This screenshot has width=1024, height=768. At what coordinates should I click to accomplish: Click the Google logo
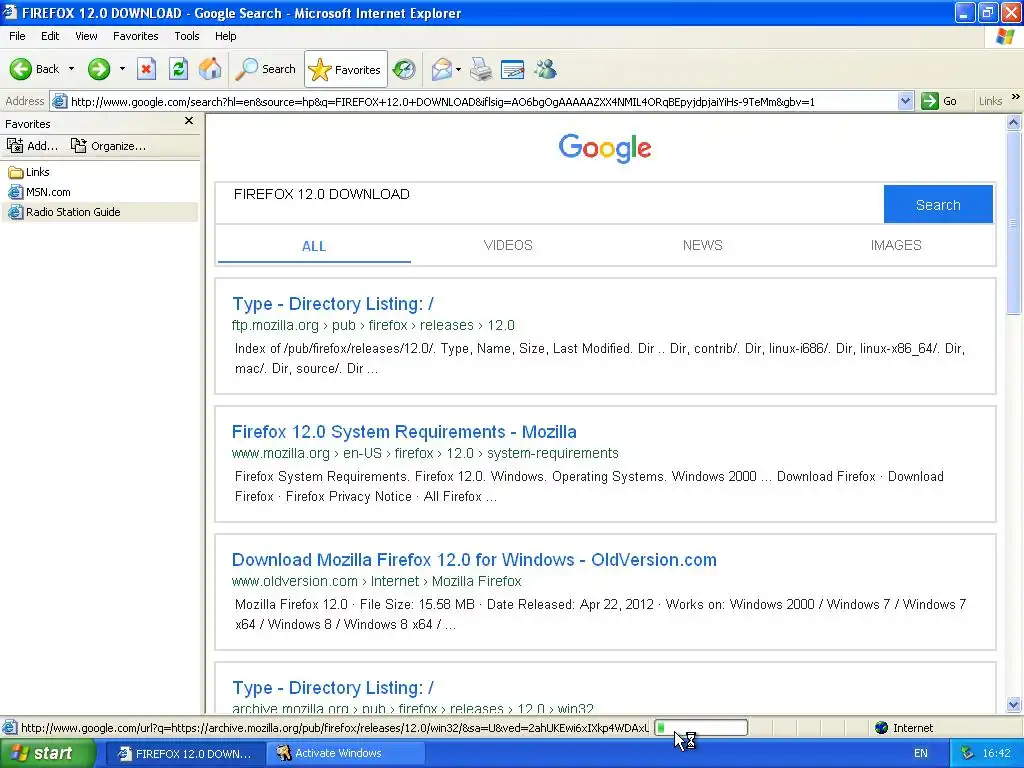tap(605, 148)
